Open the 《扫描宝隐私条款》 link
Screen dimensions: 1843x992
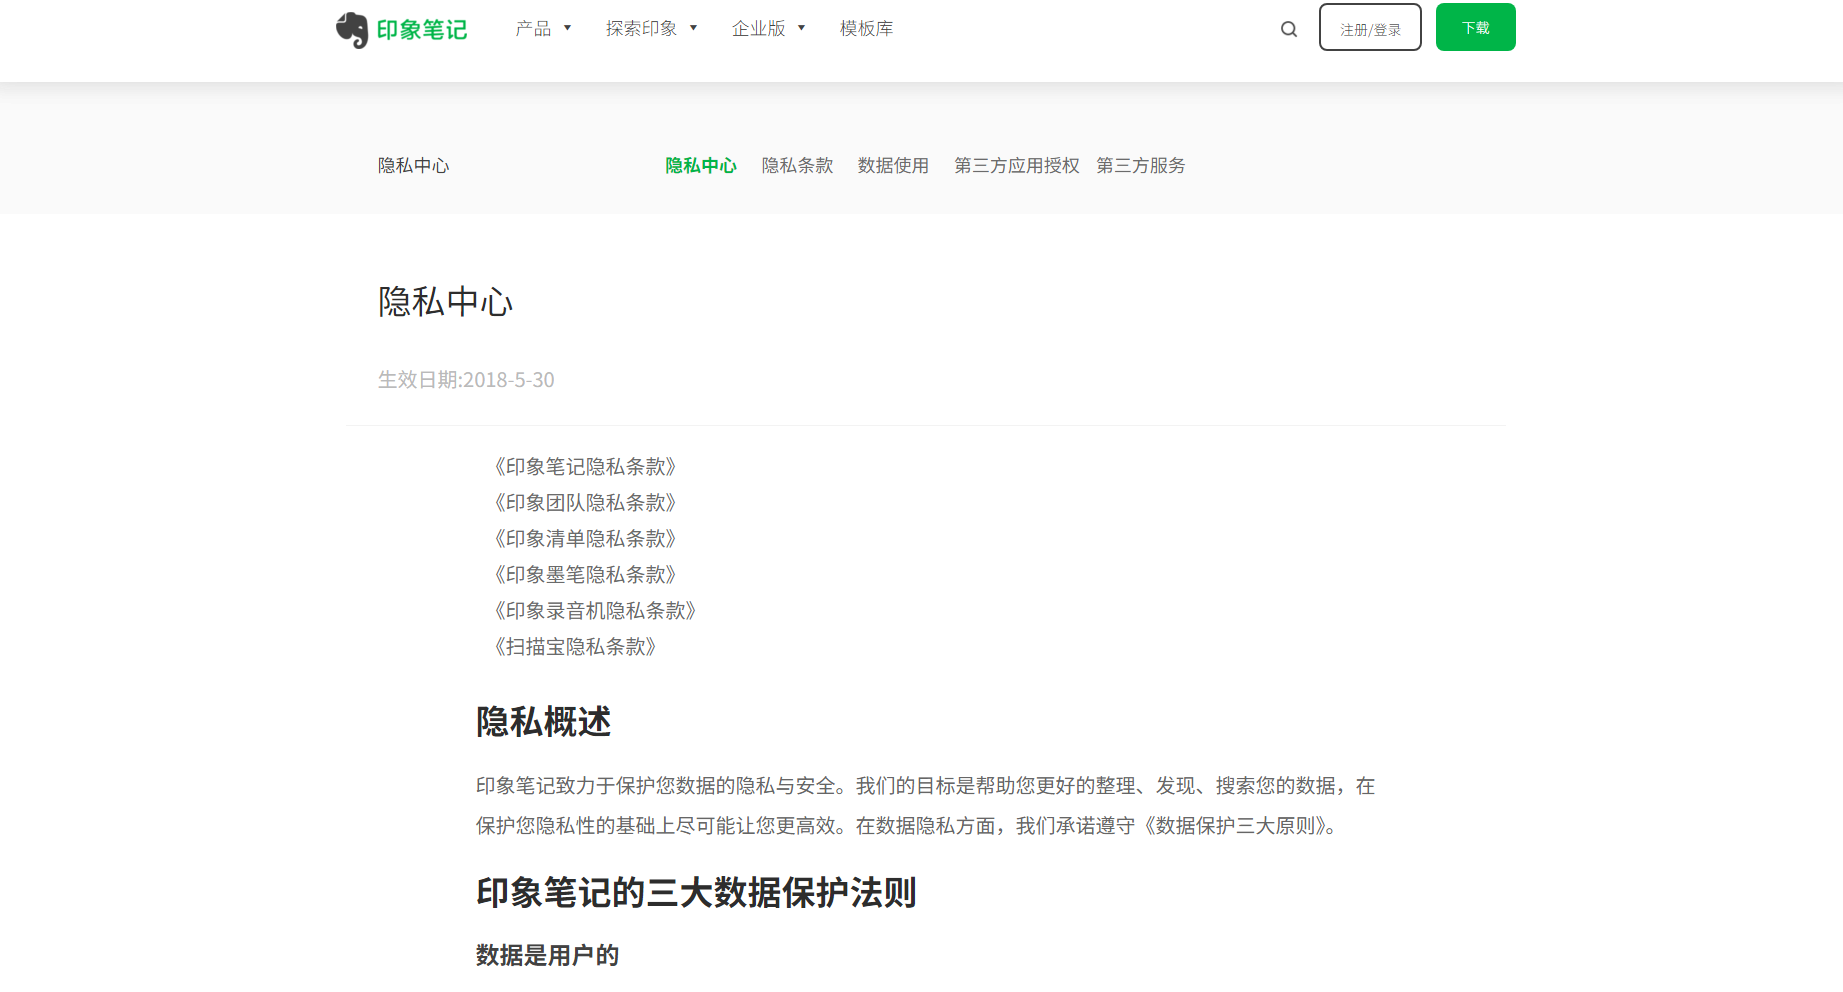pyautogui.click(x=575, y=647)
